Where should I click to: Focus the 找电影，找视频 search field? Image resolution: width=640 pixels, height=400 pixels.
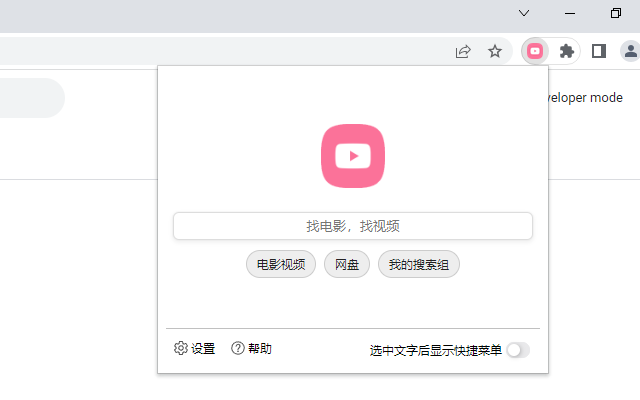click(x=353, y=226)
